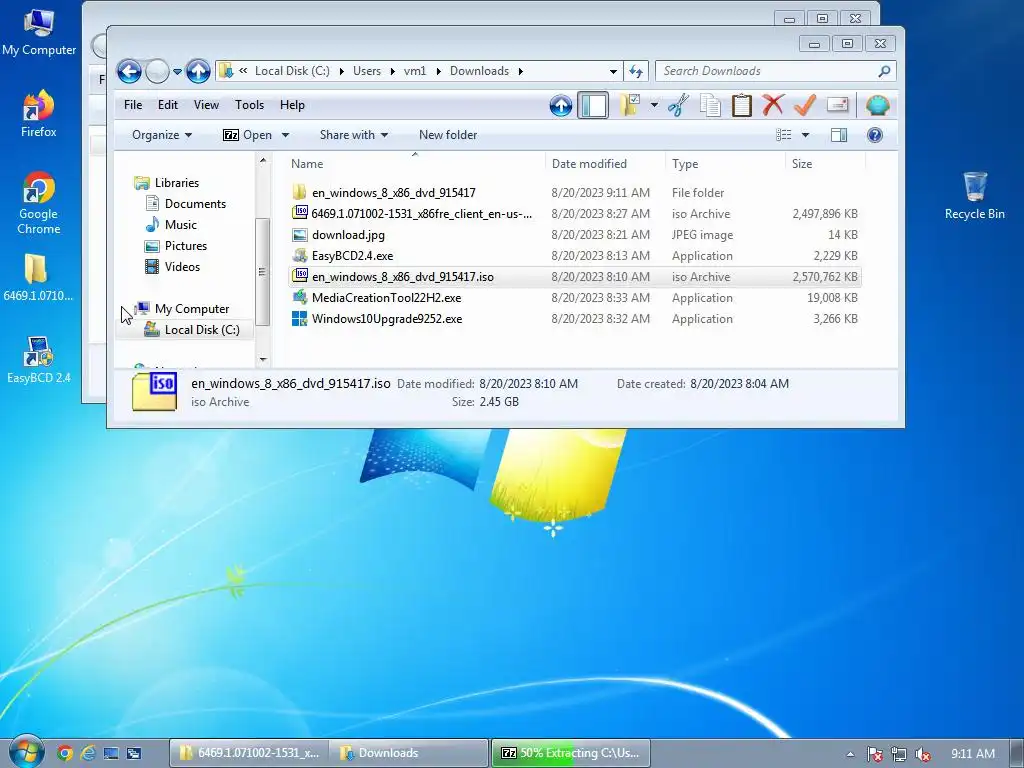Click the change view list icon
This screenshot has width=1024, height=768.
tap(784, 135)
